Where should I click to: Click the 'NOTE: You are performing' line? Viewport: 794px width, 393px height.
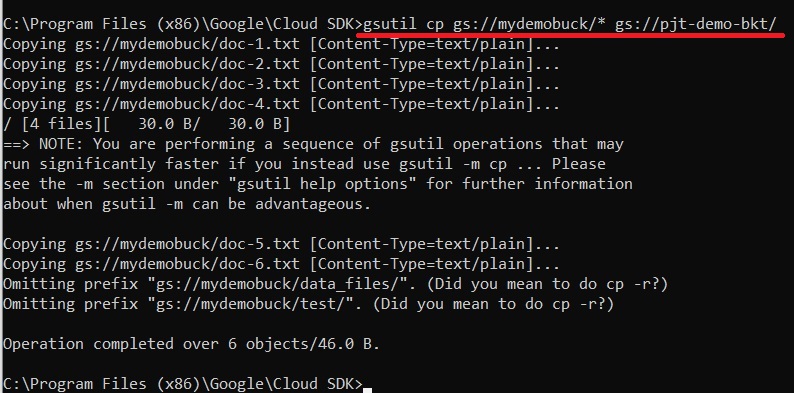pos(313,144)
